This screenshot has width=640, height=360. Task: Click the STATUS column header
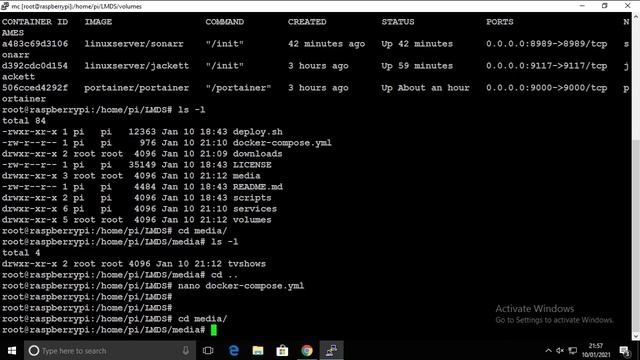click(398, 22)
